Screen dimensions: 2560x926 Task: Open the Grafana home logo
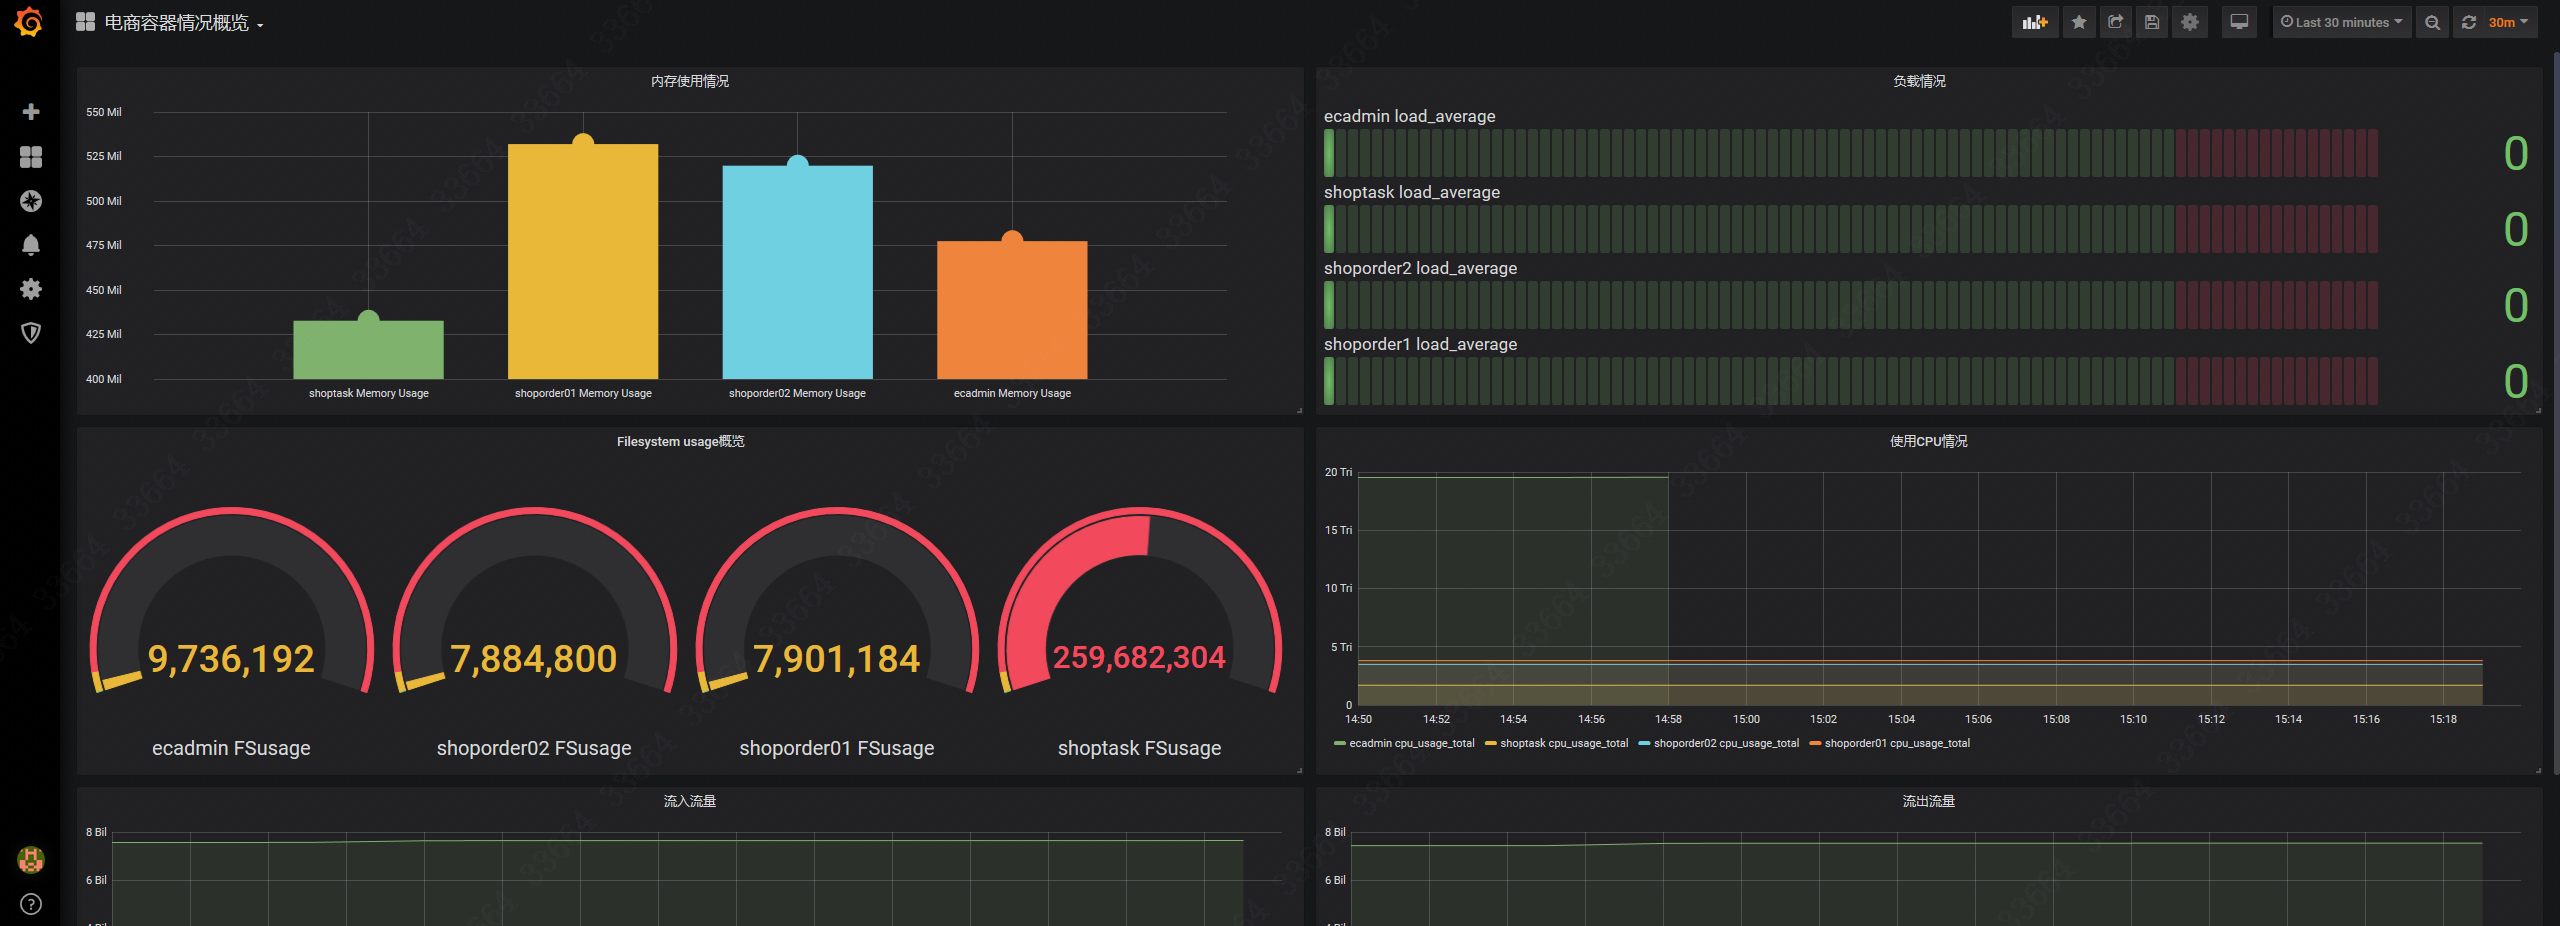(x=30, y=22)
